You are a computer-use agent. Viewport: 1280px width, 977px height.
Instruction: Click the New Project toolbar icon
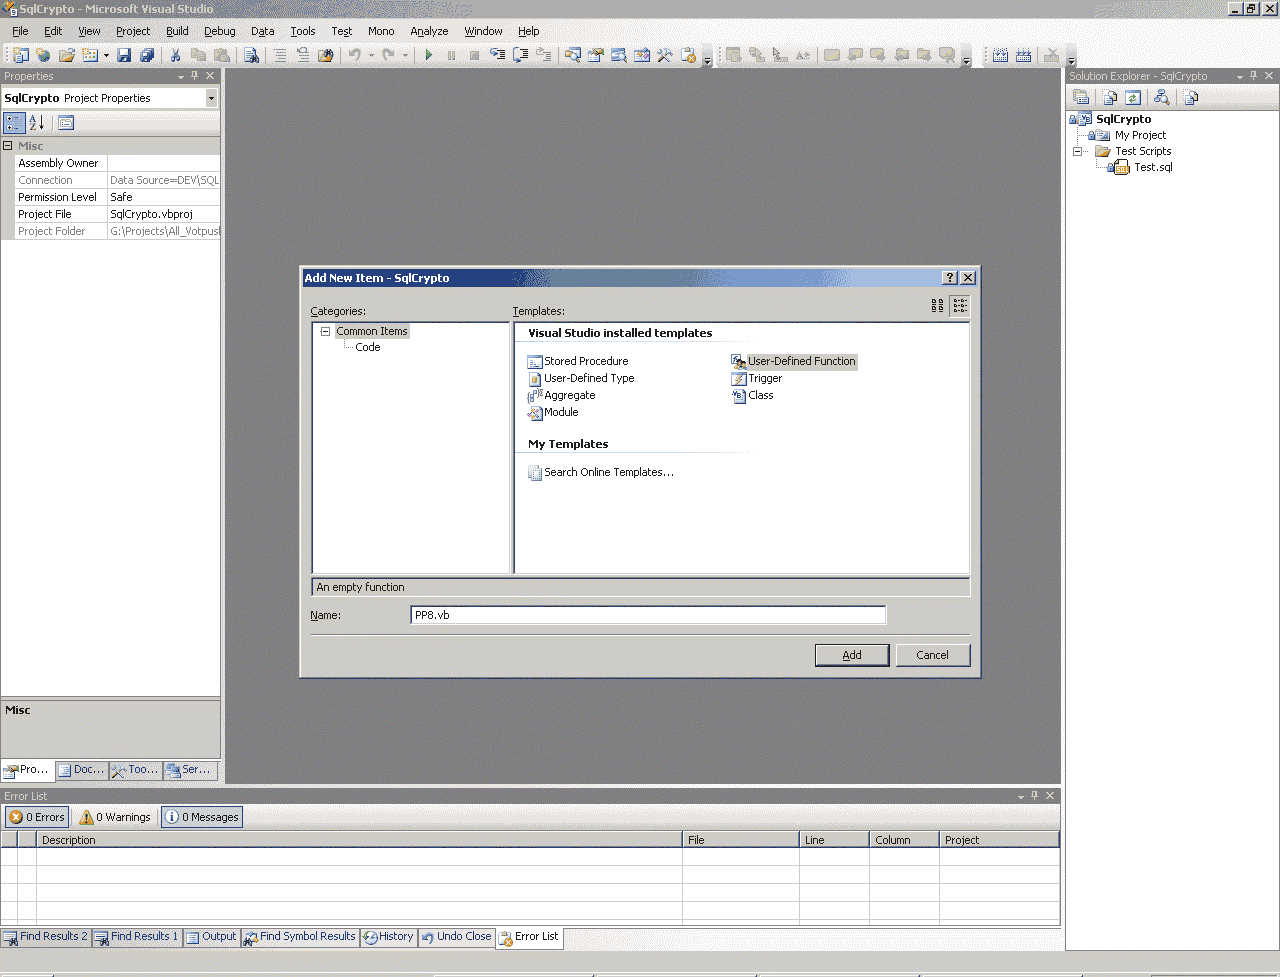tap(20, 55)
